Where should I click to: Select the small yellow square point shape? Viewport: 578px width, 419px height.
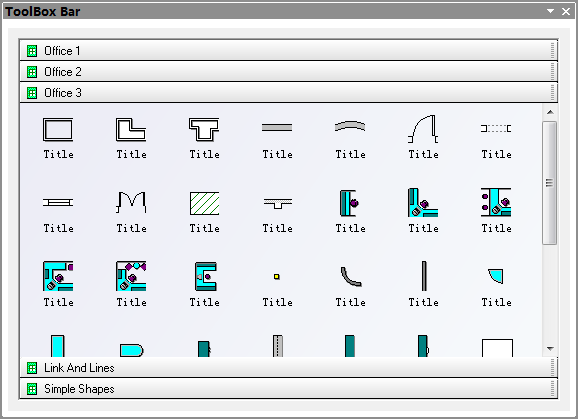pos(277,276)
